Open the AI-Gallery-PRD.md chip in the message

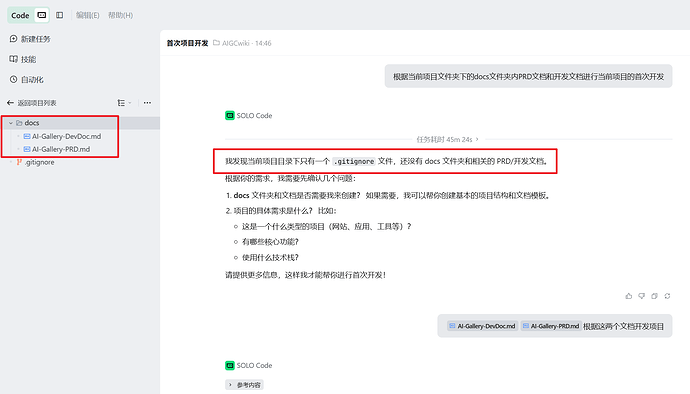551,326
